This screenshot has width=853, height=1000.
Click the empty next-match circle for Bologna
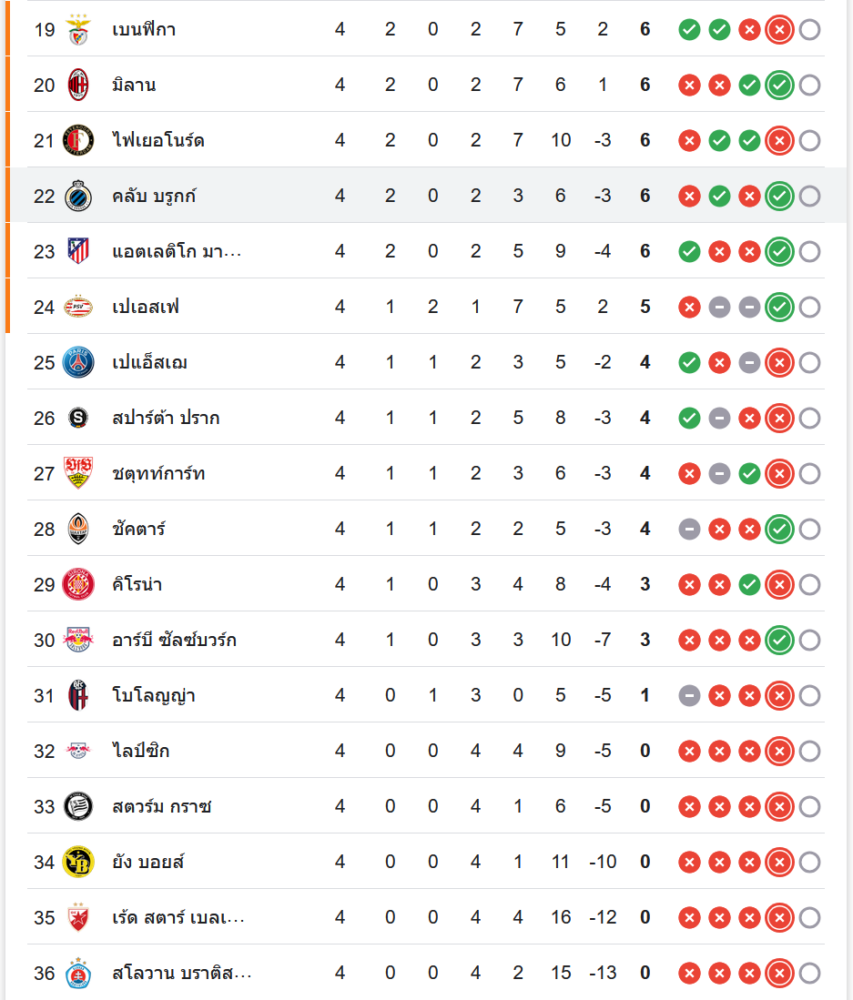(x=810, y=696)
